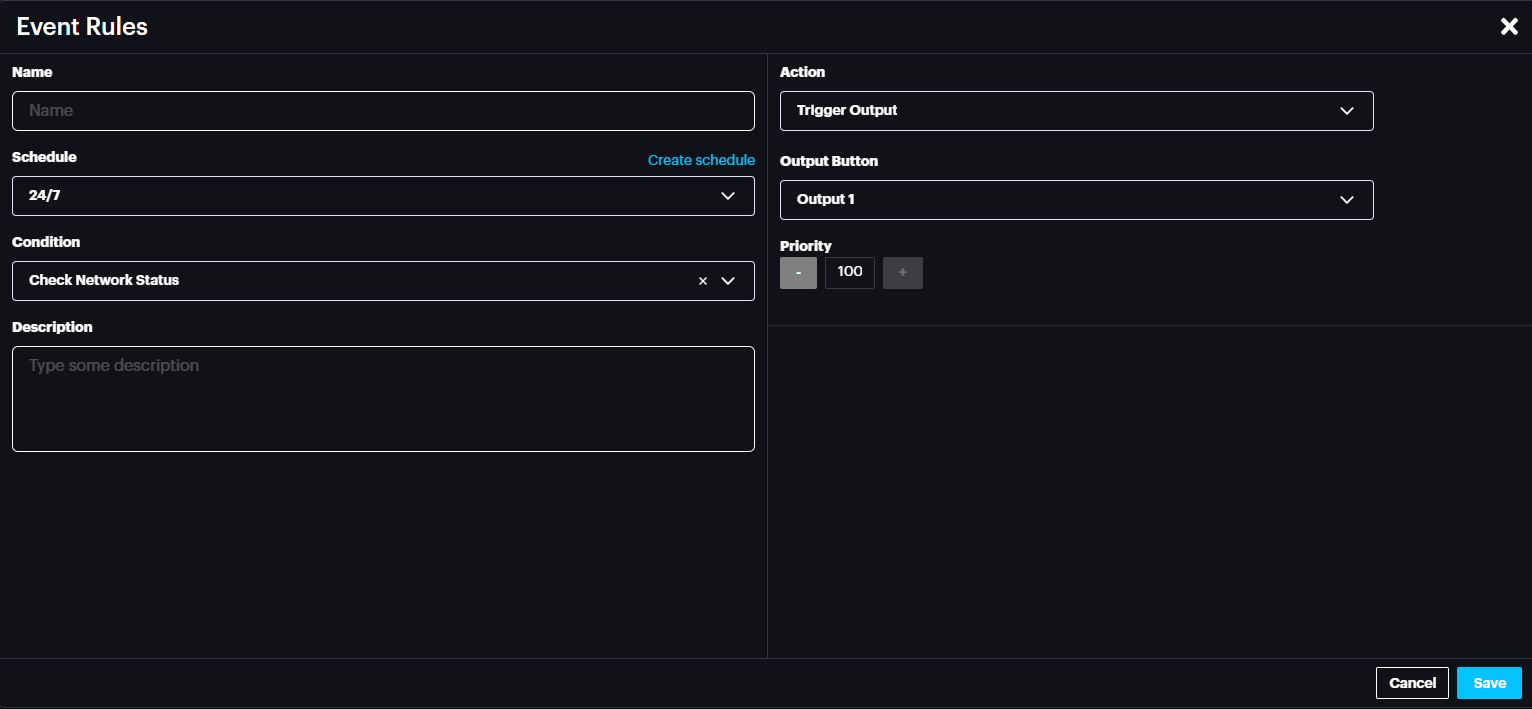This screenshot has height=709, width=1532.
Task: Clear the Check Network Status condition
Action: (702, 281)
